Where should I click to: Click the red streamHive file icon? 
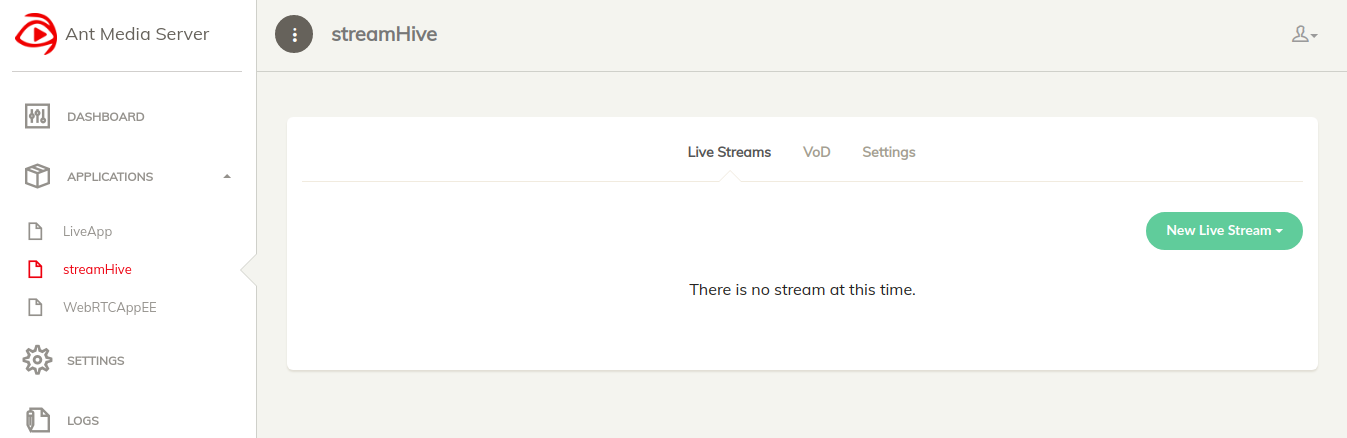click(x=35, y=269)
